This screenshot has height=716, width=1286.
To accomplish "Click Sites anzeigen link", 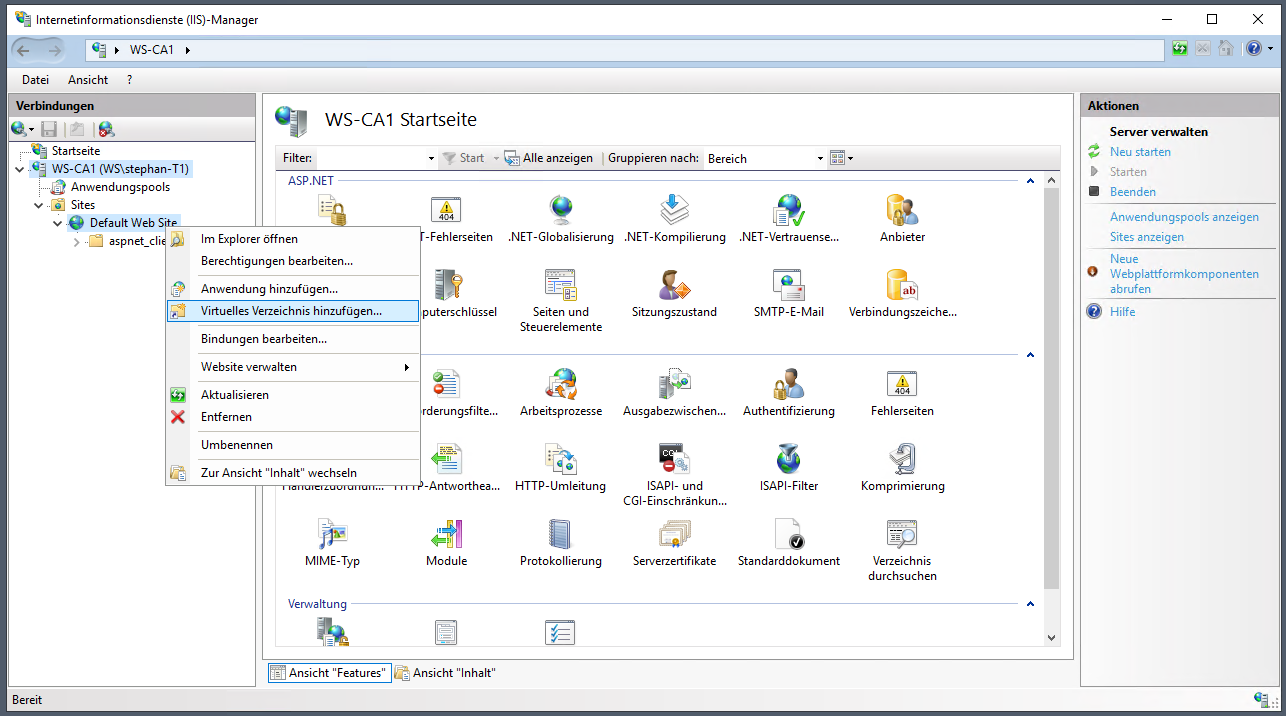I will [x=1146, y=237].
